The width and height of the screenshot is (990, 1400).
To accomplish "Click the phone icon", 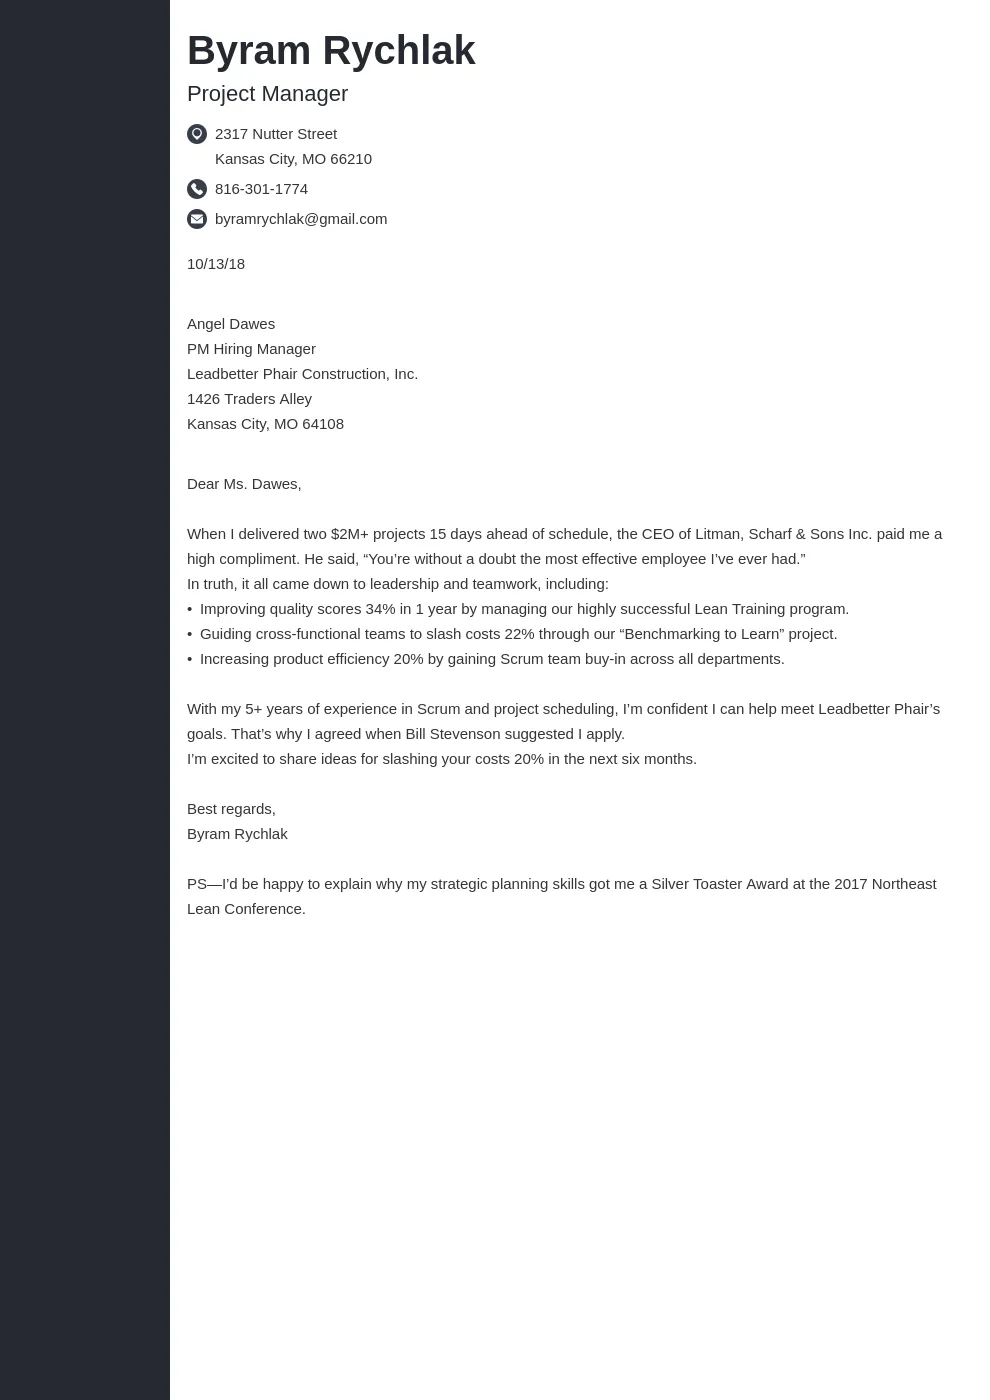I will [197, 189].
